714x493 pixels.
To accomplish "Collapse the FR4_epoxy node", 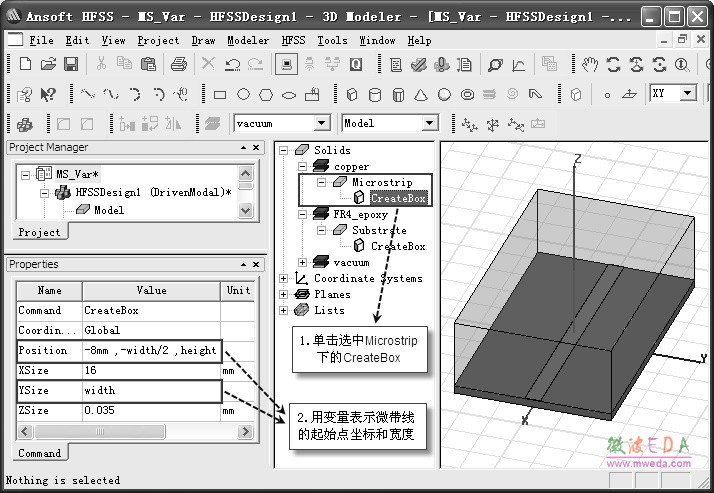I will tap(302, 214).
